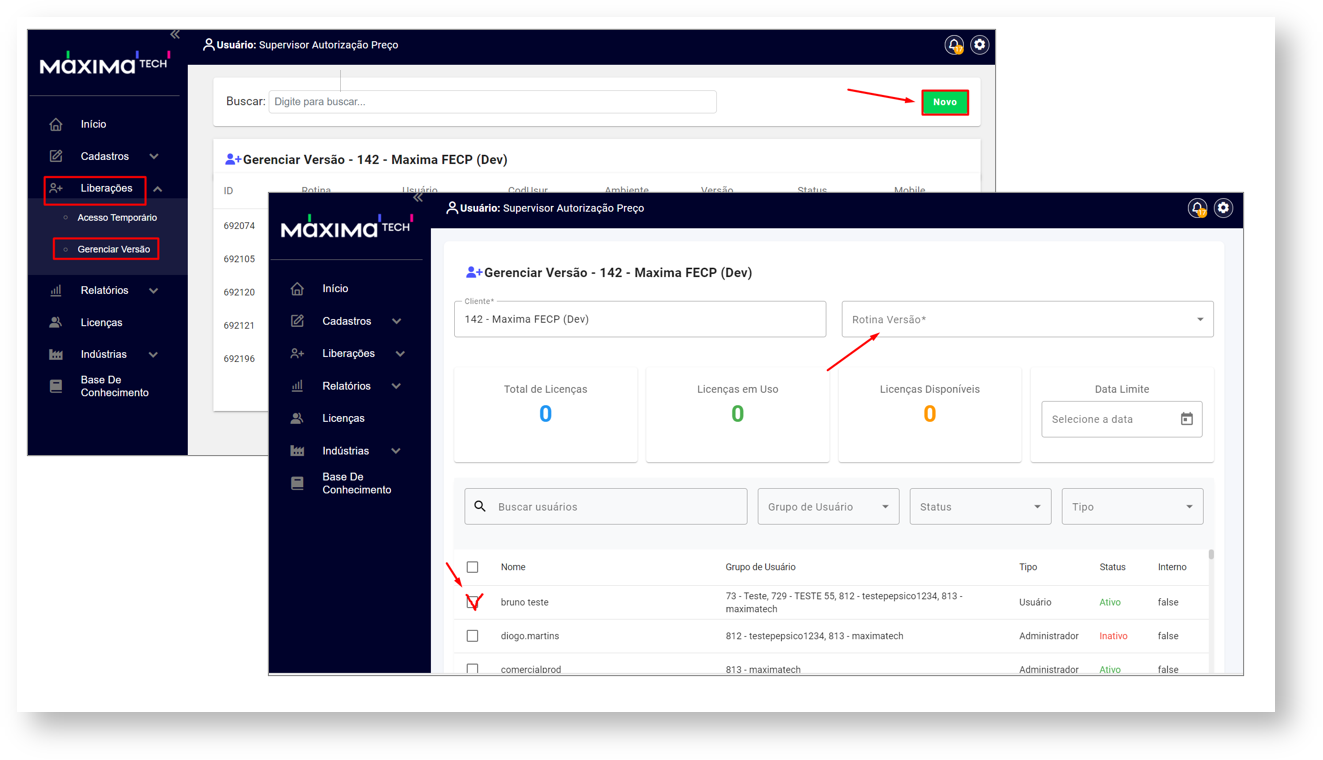
Task: Click settings gear in back window header
Action: pyautogui.click(x=979, y=45)
